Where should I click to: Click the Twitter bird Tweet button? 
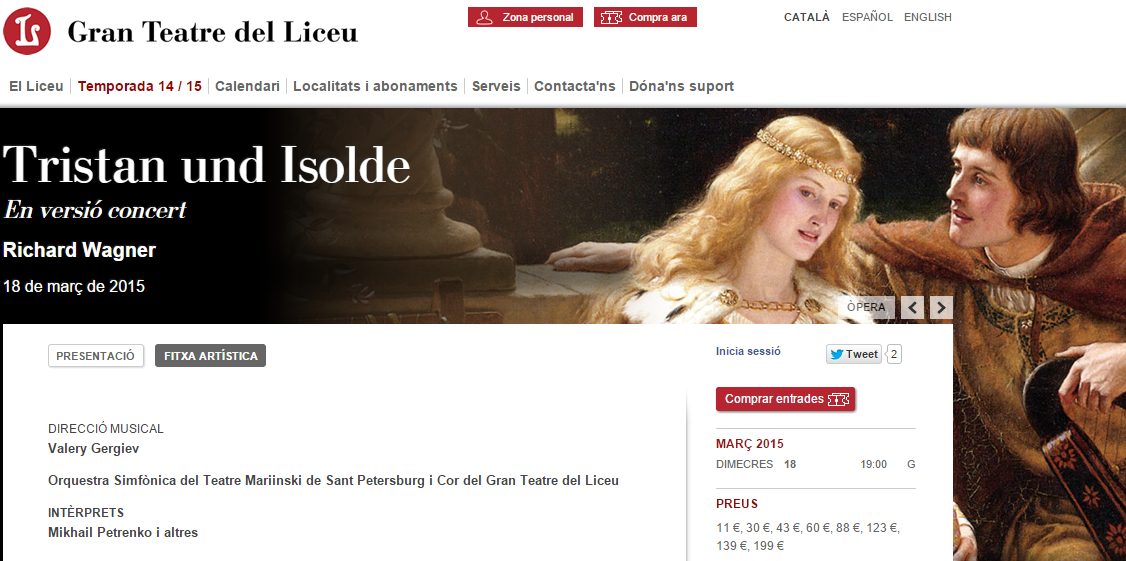[854, 354]
